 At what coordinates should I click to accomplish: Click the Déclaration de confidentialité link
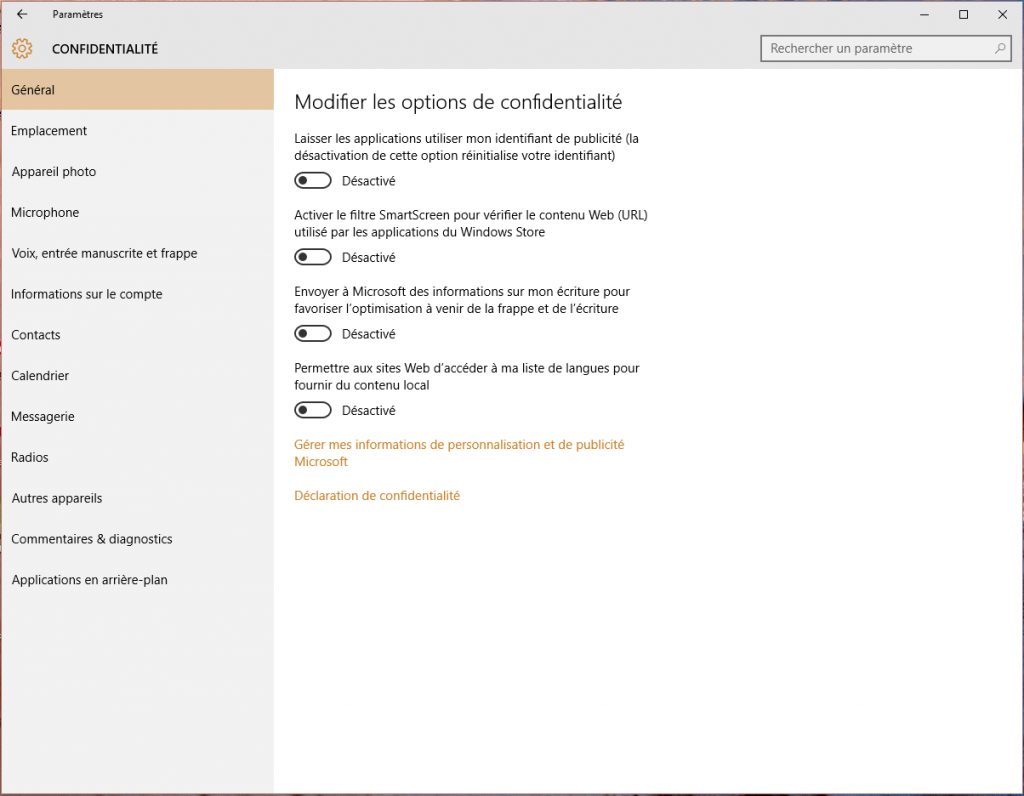pos(377,495)
